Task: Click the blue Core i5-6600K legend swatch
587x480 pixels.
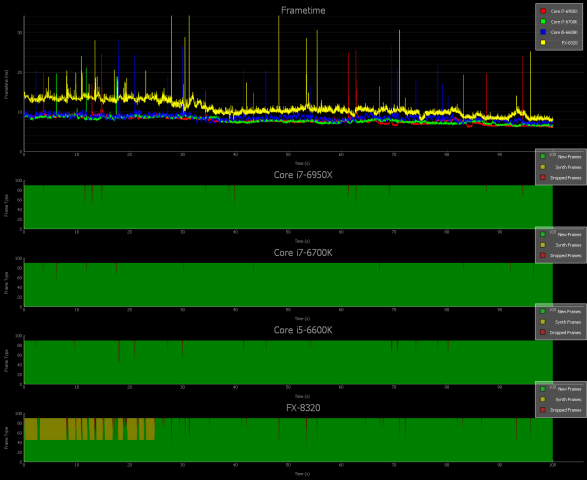Action: pyautogui.click(x=543, y=32)
